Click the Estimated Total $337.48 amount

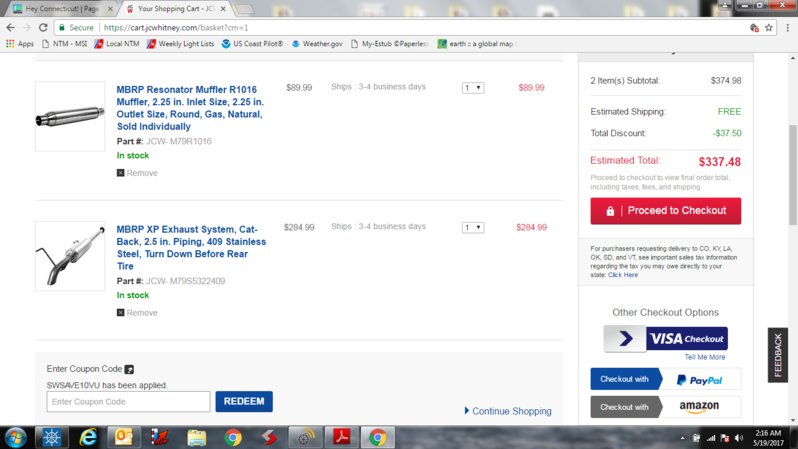[720, 162]
